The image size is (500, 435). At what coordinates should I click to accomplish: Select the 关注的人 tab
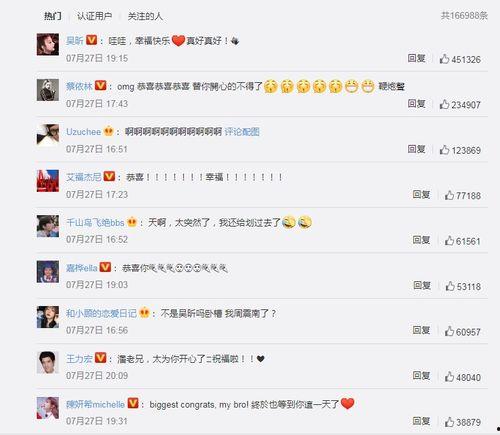145,16
